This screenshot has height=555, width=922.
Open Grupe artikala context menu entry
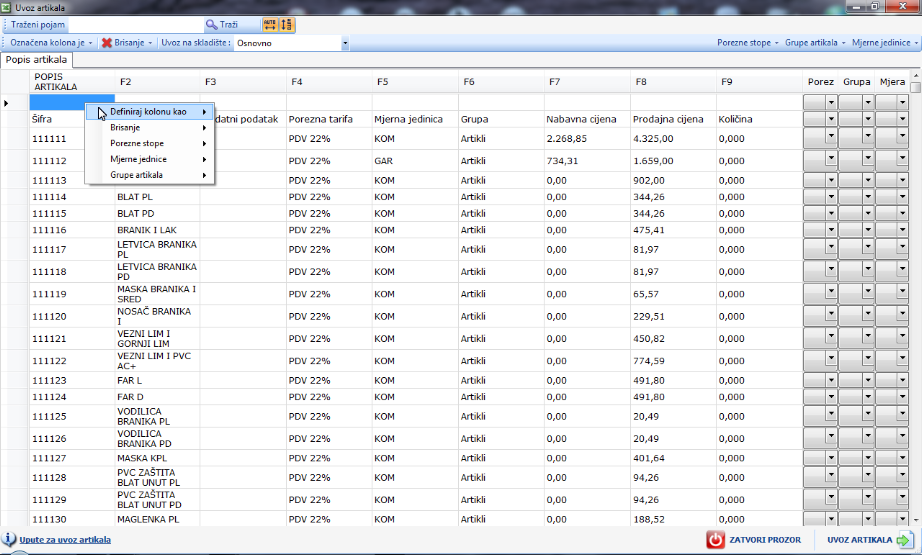[x=150, y=175]
